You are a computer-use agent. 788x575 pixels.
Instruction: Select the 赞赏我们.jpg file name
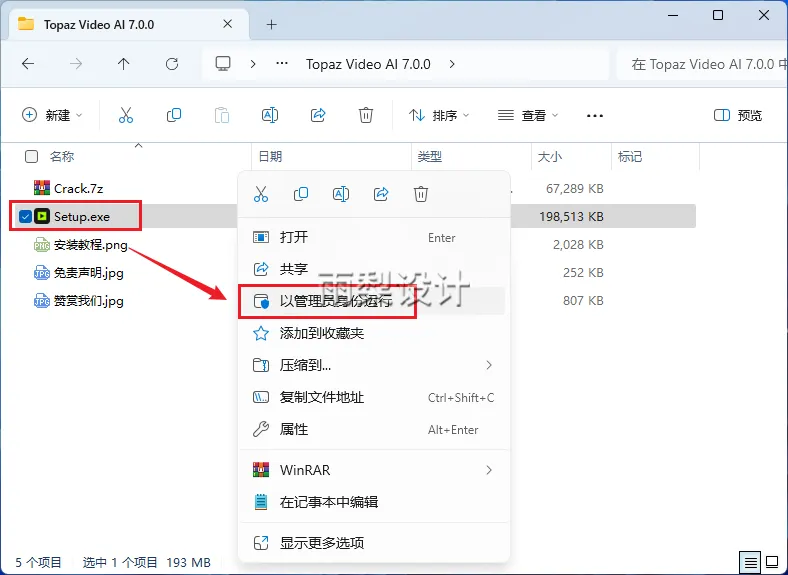(x=88, y=301)
